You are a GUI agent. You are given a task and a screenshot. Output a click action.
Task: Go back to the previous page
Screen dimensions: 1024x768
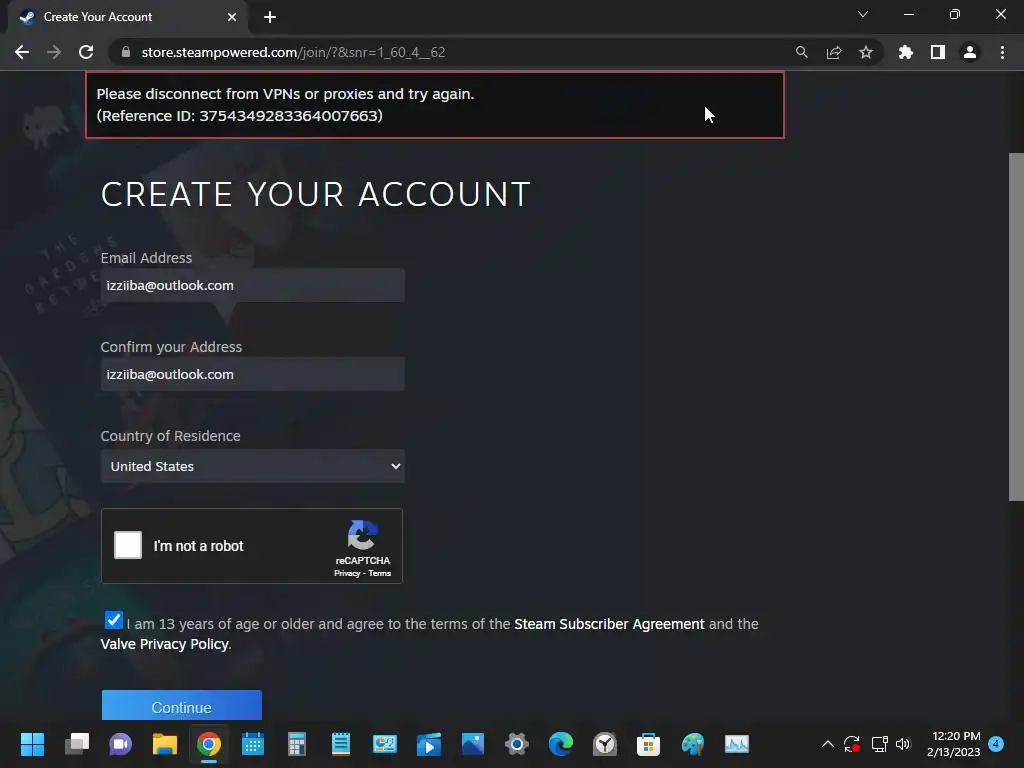[x=22, y=52]
